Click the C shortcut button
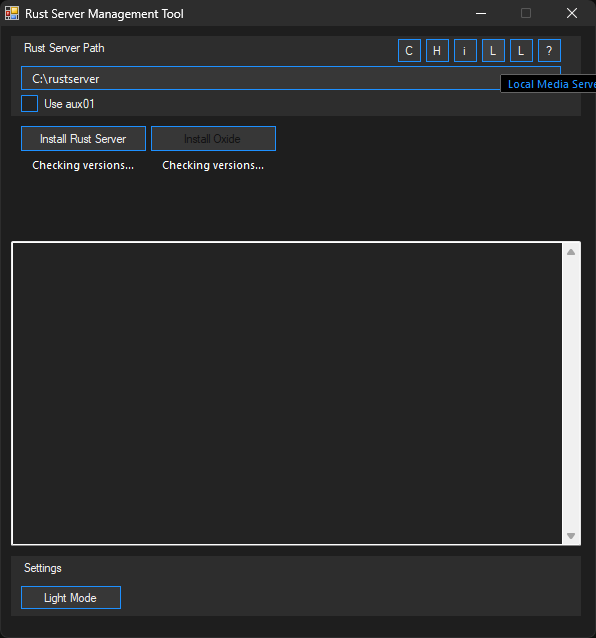596x638 pixels. coord(409,51)
